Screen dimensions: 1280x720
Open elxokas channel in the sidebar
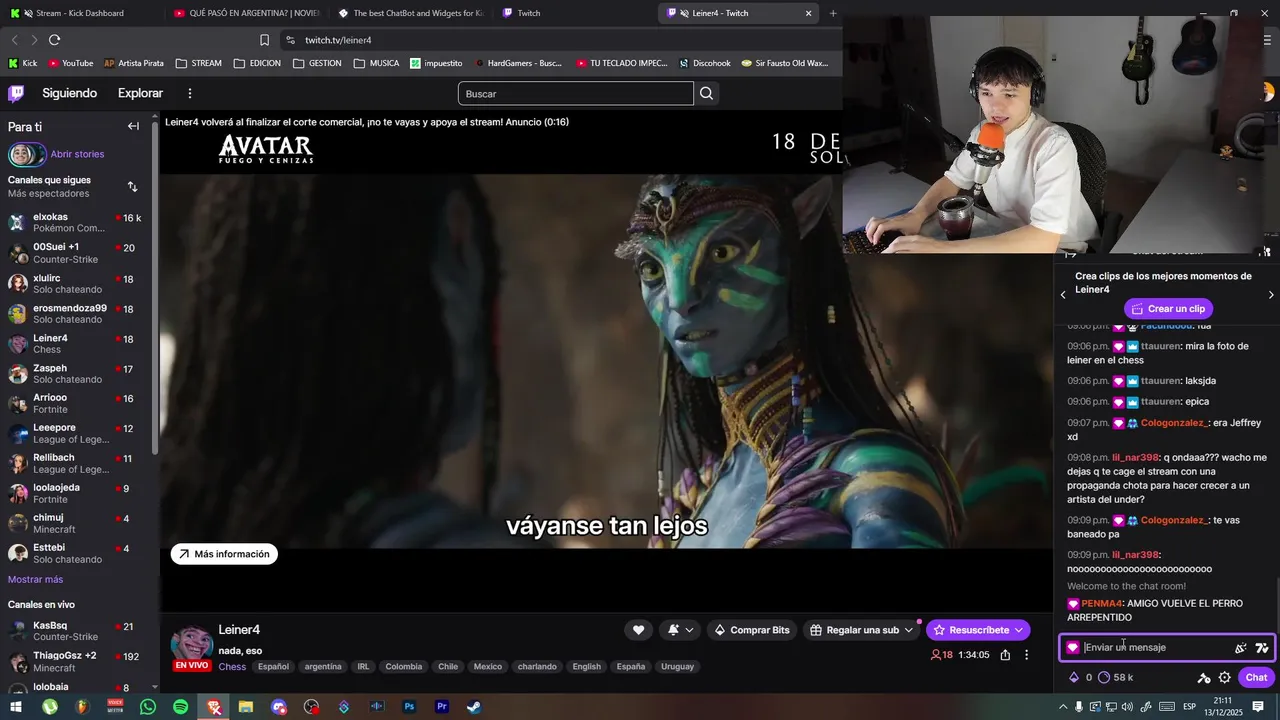tap(76, 222)
